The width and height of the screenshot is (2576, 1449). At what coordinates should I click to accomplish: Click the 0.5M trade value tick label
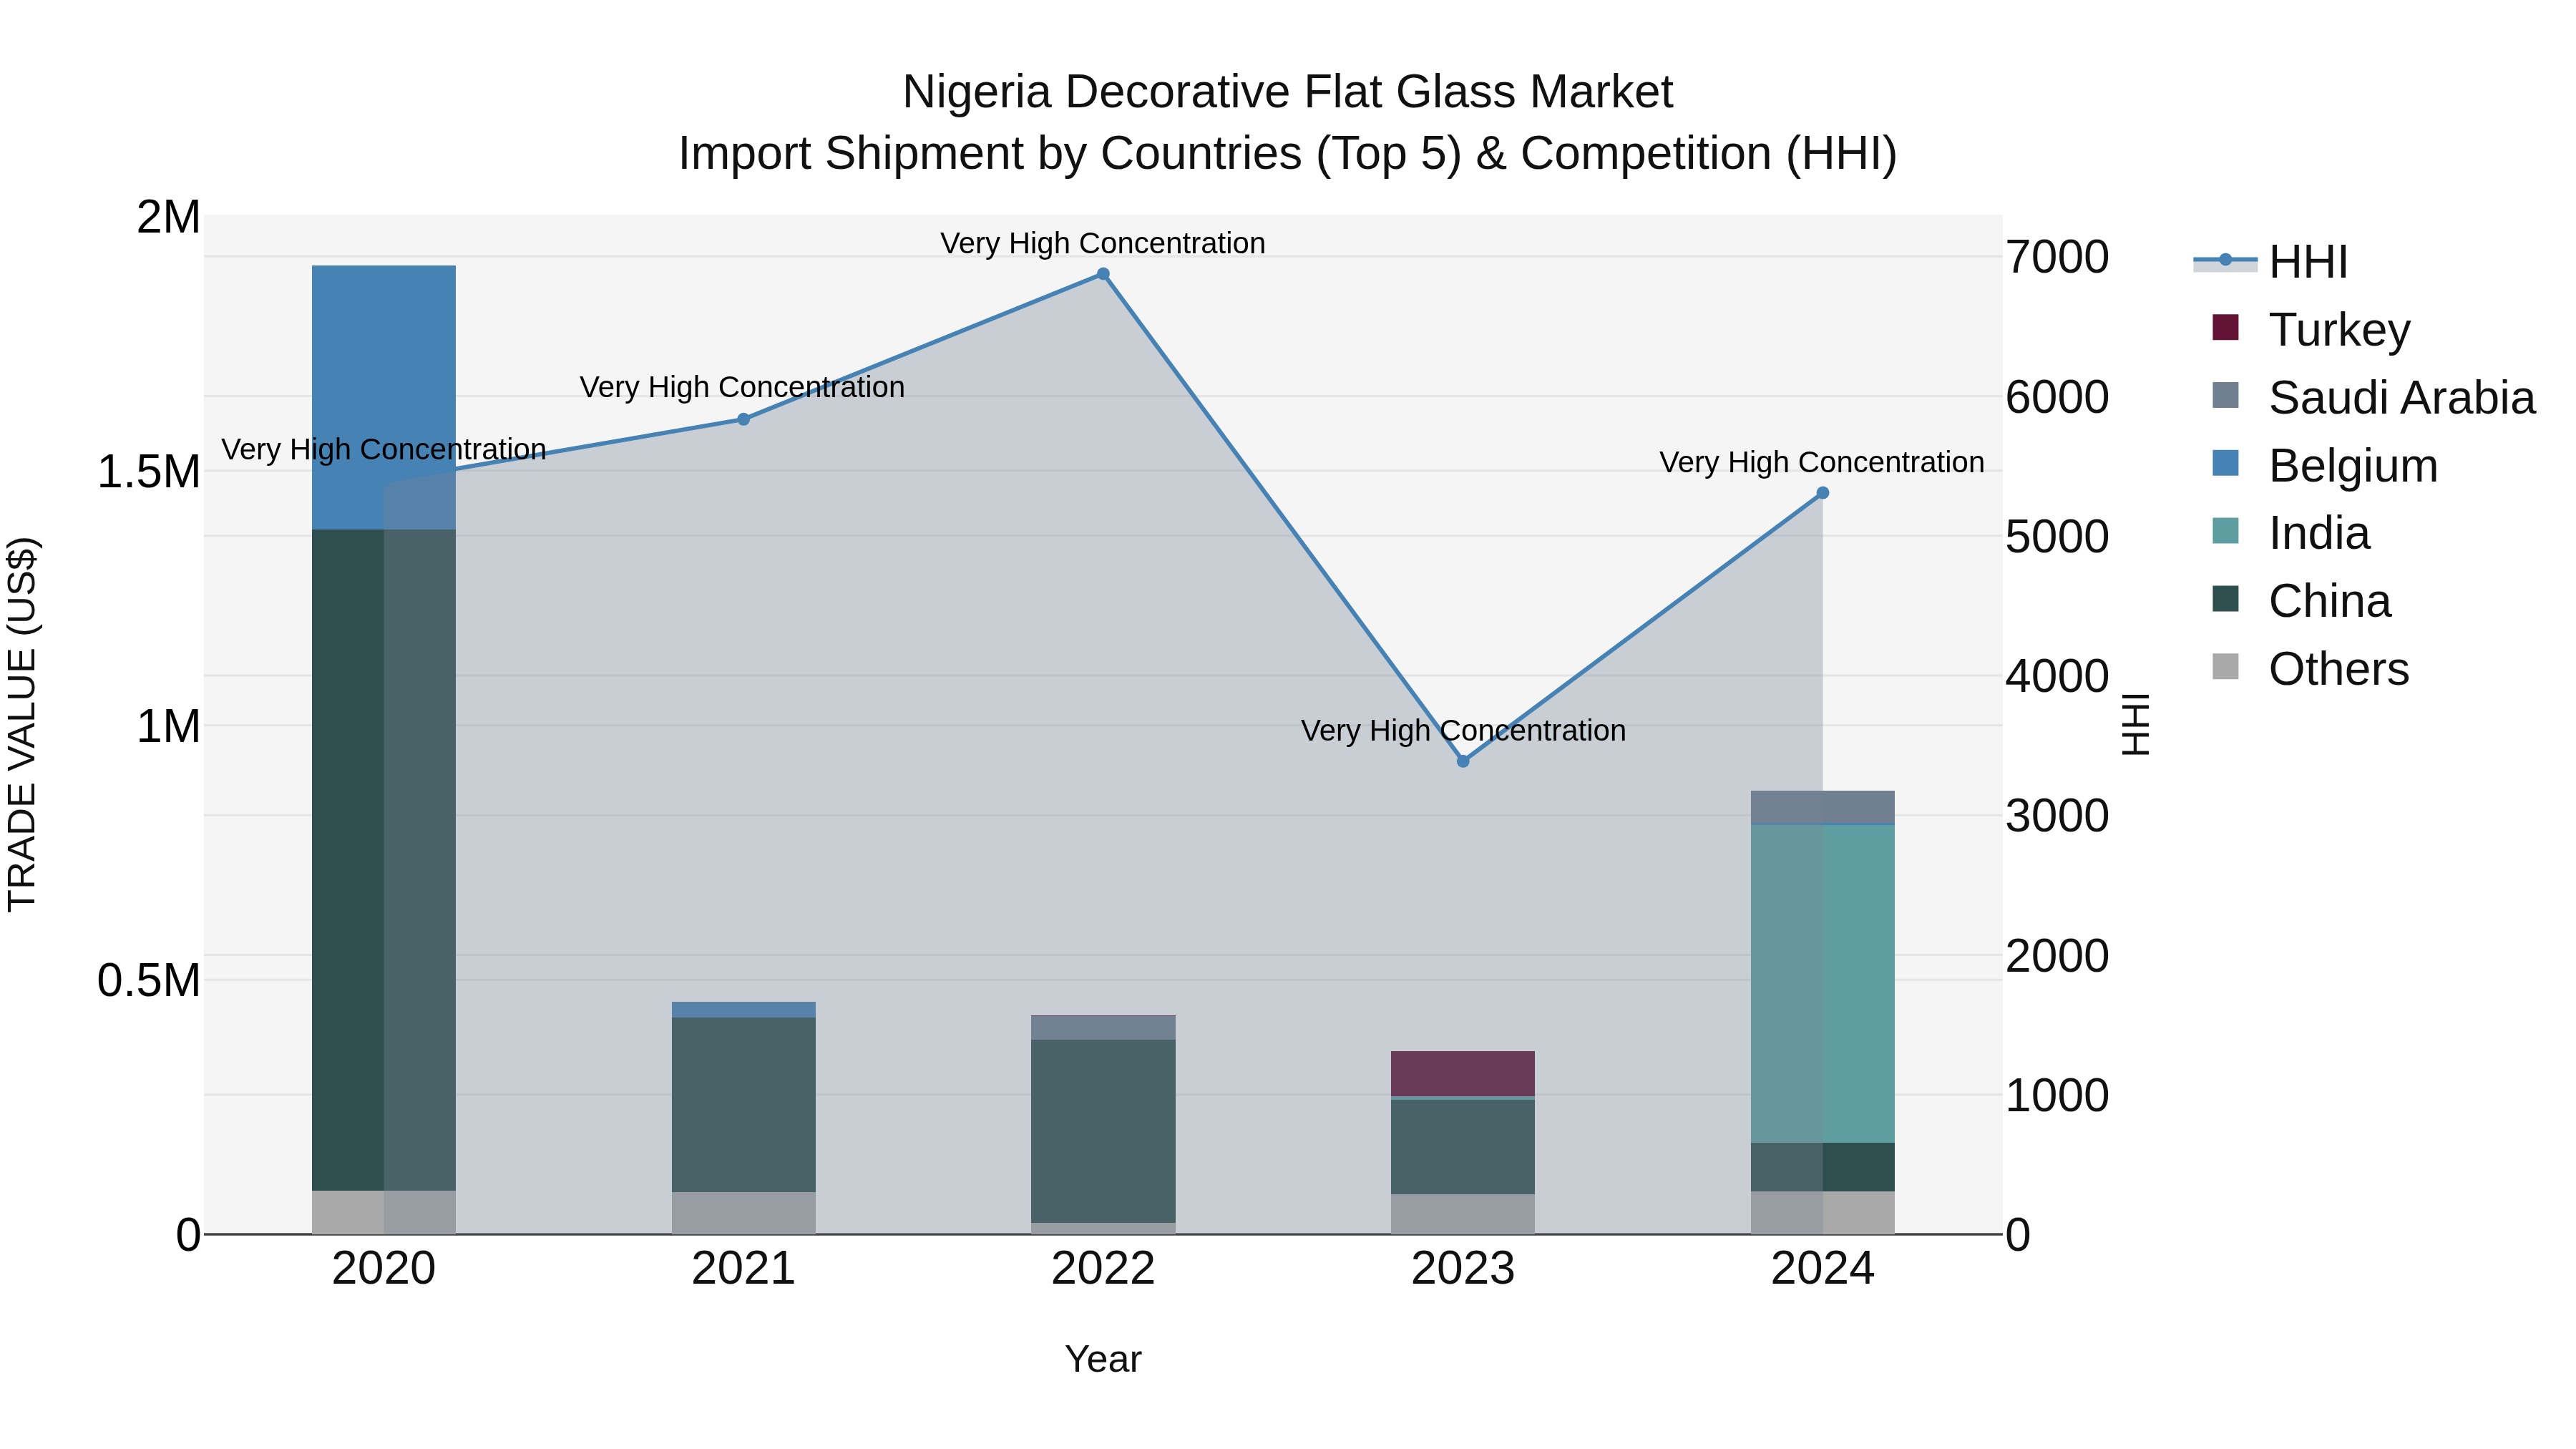click(x=149, y=980)
